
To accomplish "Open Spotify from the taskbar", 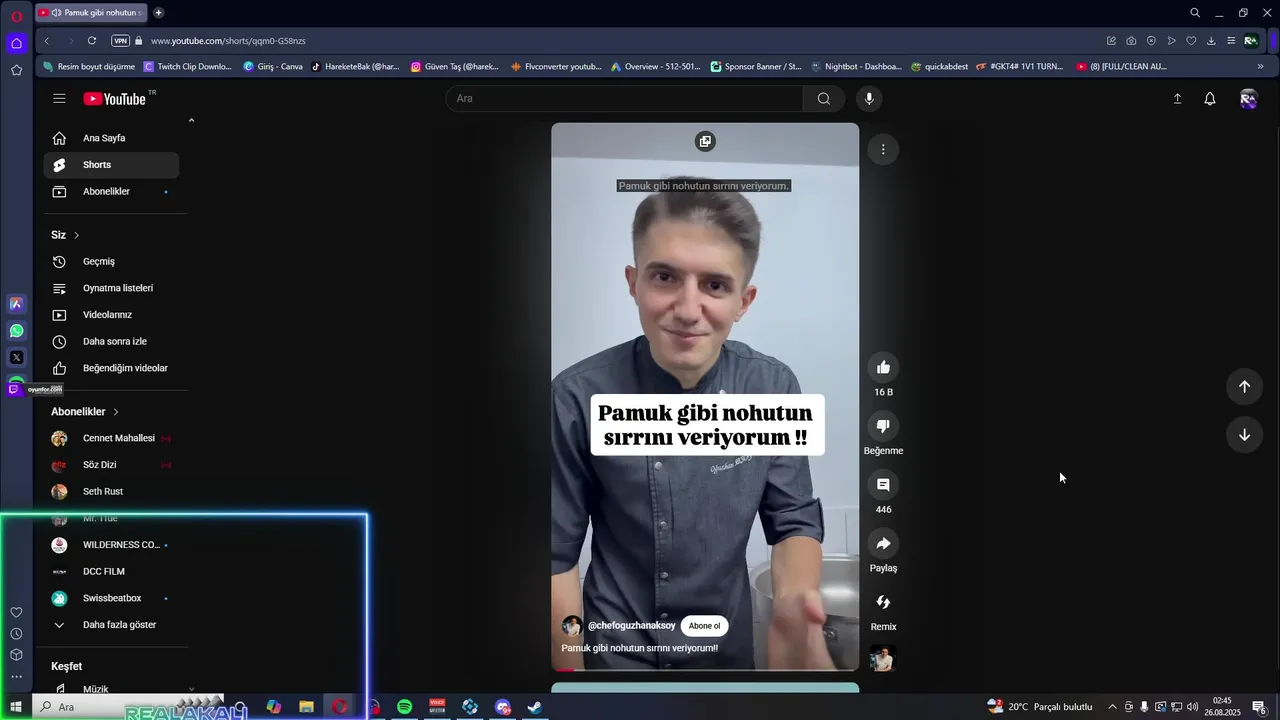I will [x=405, y=707].
